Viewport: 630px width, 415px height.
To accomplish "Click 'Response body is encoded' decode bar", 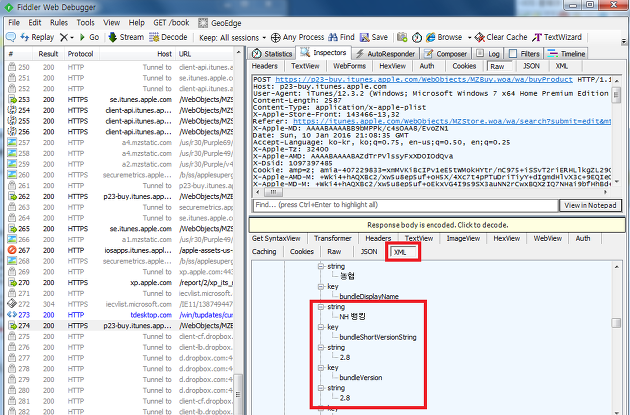I will [x=437, y=225].
